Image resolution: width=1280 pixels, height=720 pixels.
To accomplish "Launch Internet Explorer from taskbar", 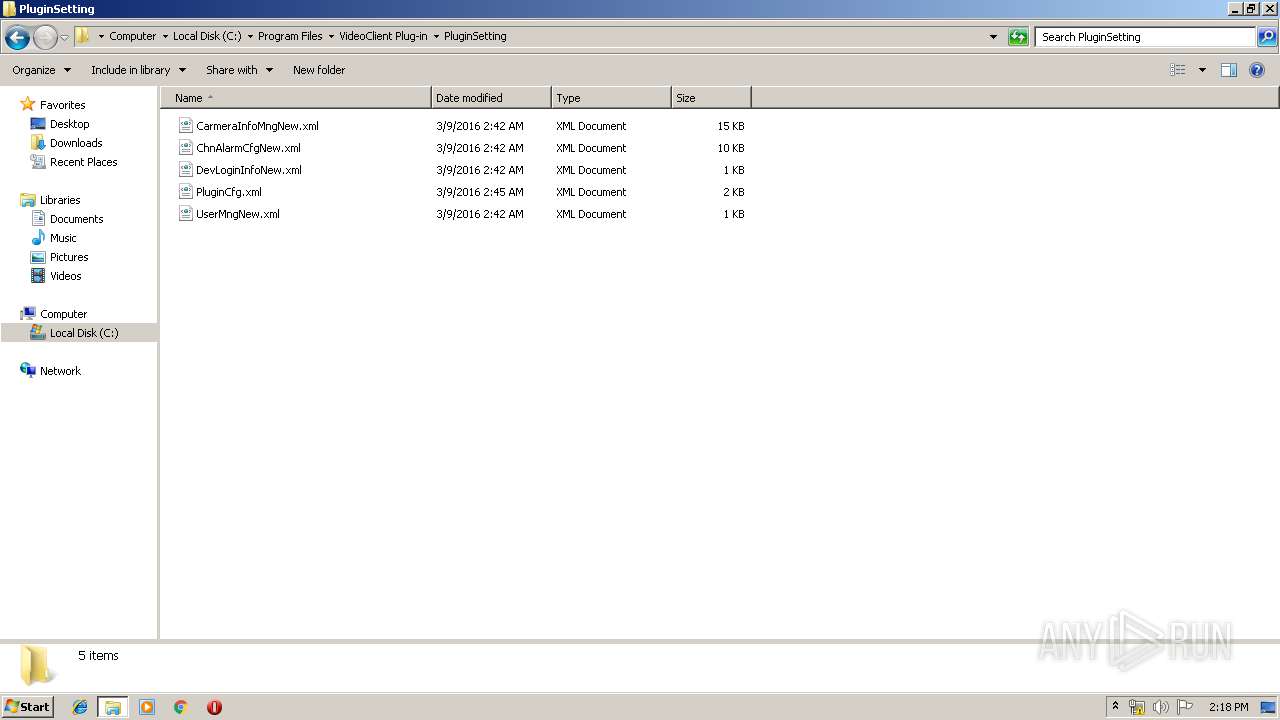I will point(80,707).
